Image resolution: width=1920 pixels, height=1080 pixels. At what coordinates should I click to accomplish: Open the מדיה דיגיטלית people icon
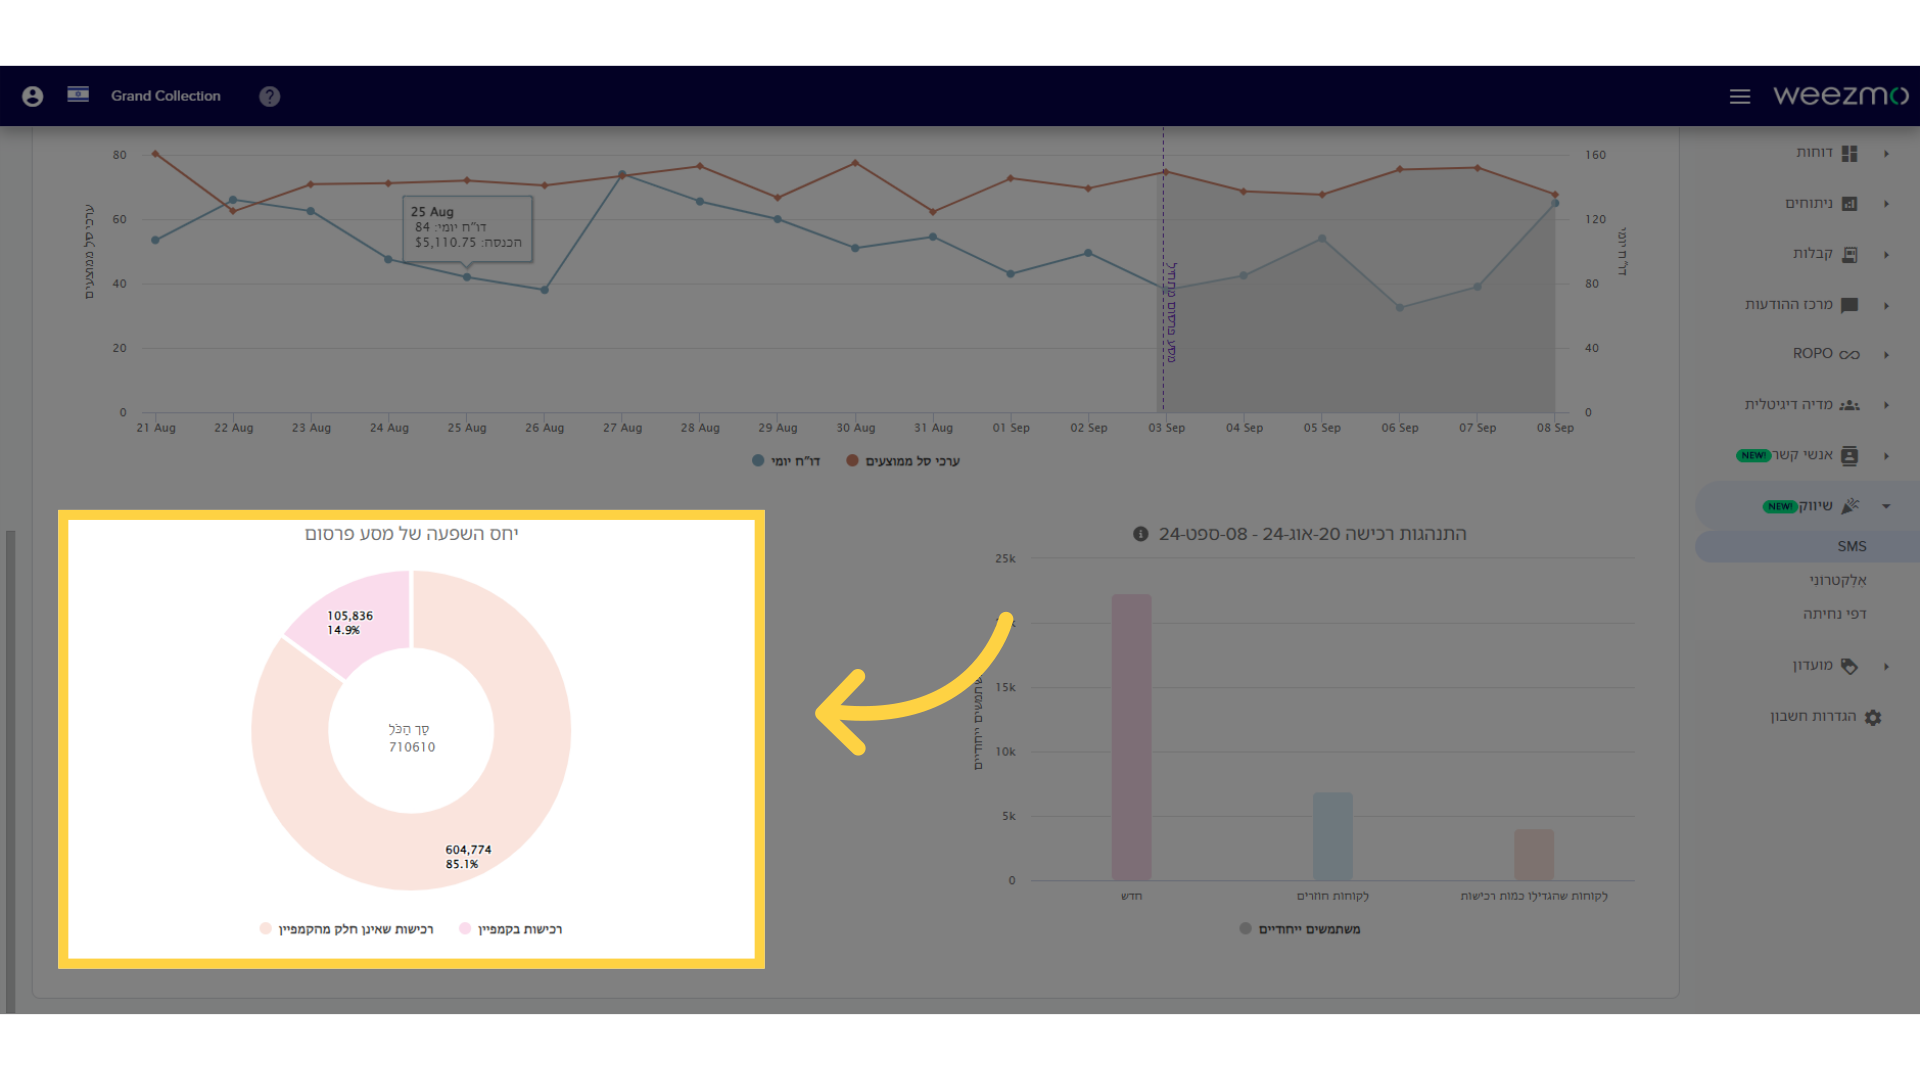tap(1850, 405)
